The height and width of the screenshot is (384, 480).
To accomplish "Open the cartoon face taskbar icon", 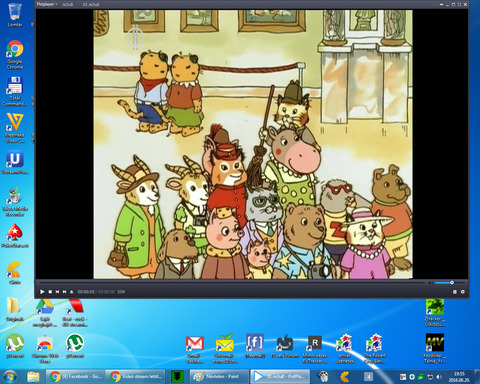I will tap(323, 377).
